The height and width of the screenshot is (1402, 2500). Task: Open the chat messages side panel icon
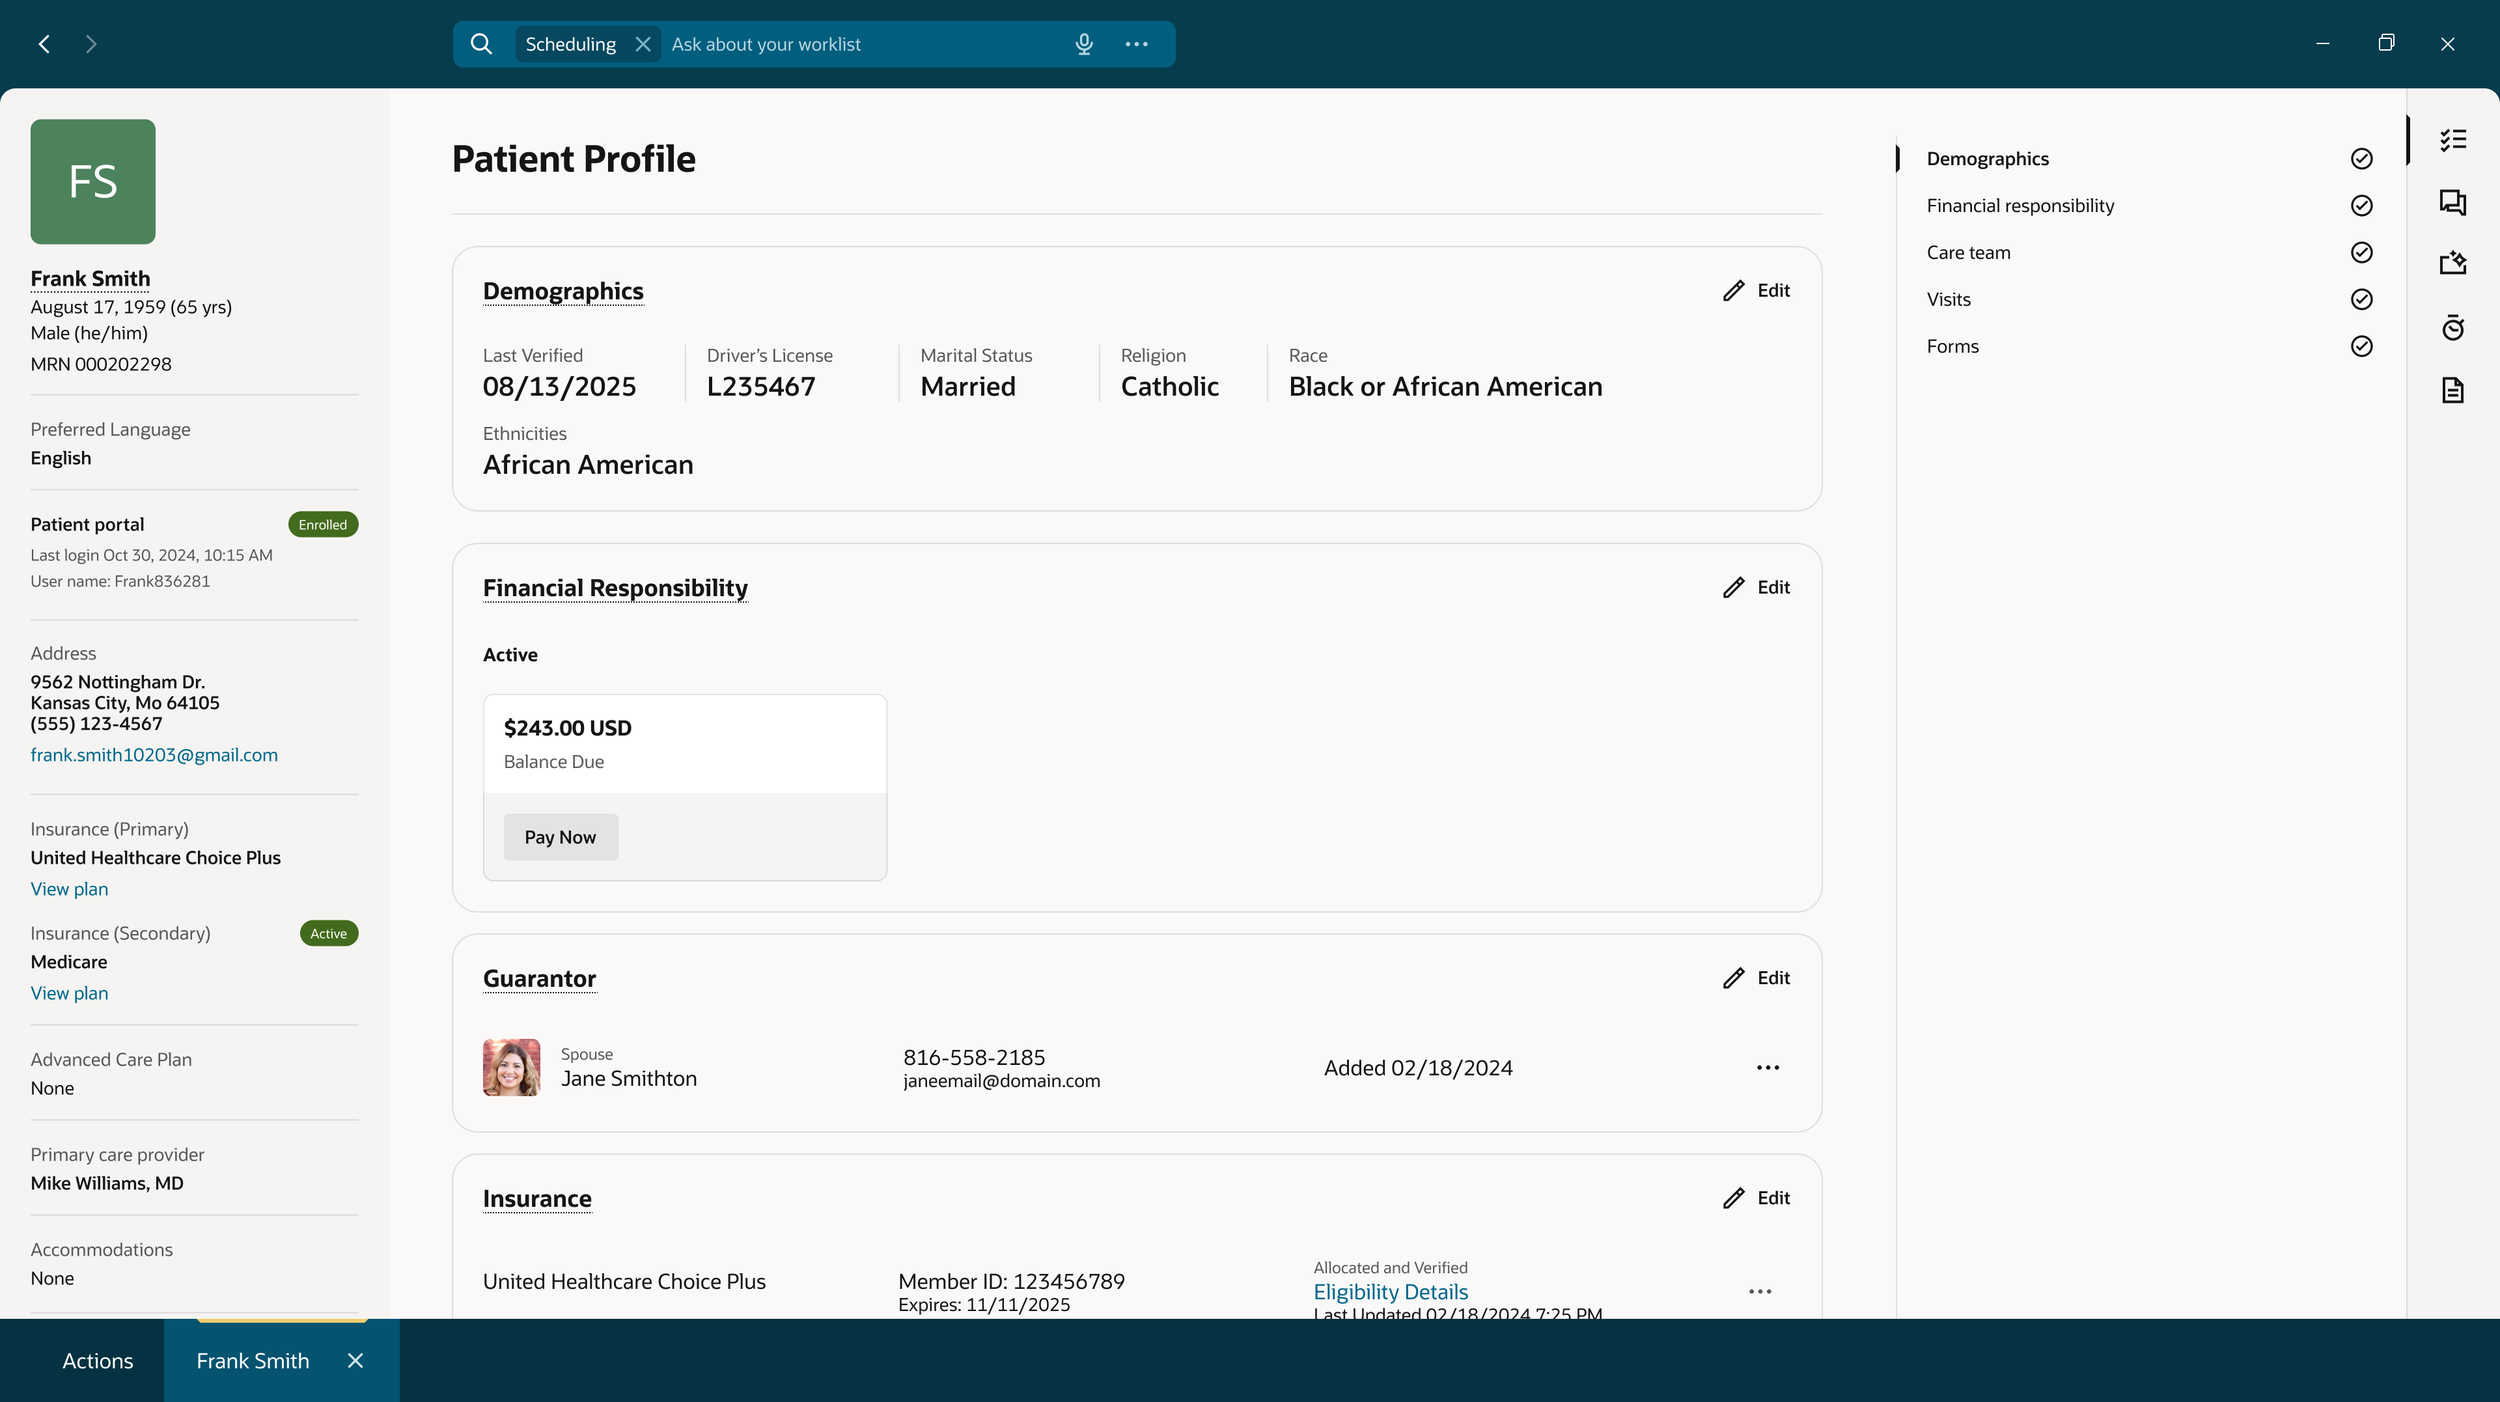pyautogui.click(x=2453, y=202)
